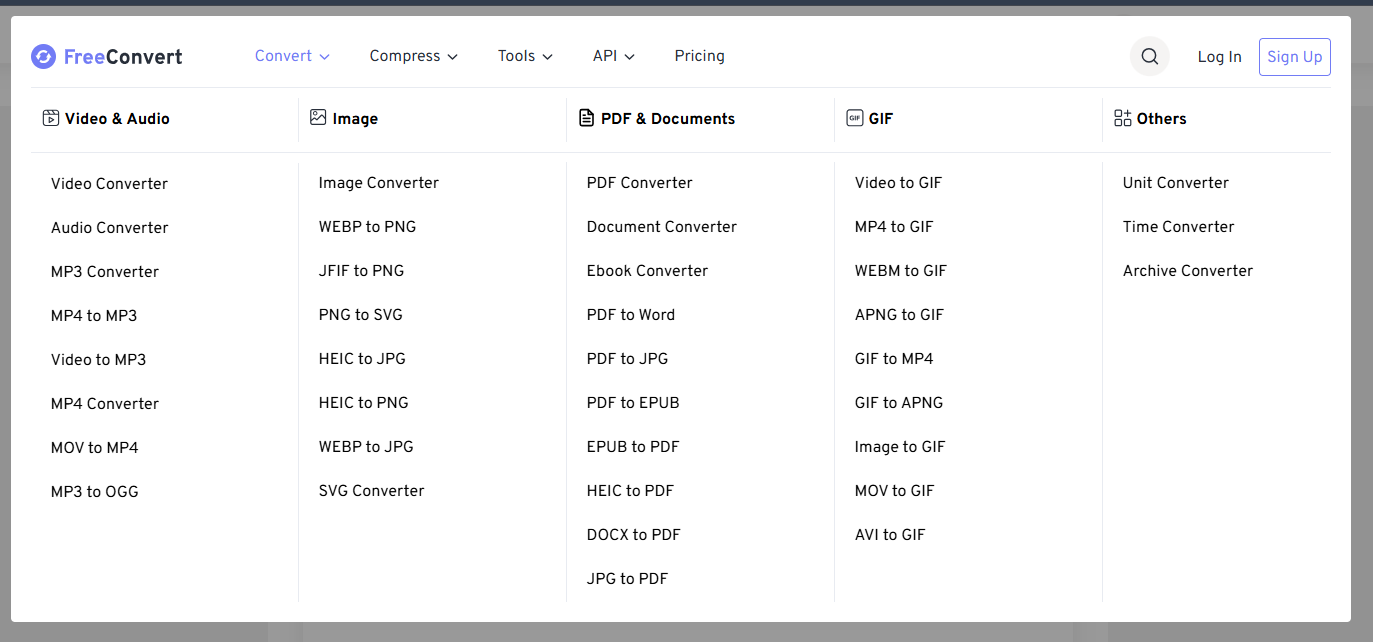Click the Image category icon
The image size is (1373, 642).
pyautogui.click(x=318, y=118)
